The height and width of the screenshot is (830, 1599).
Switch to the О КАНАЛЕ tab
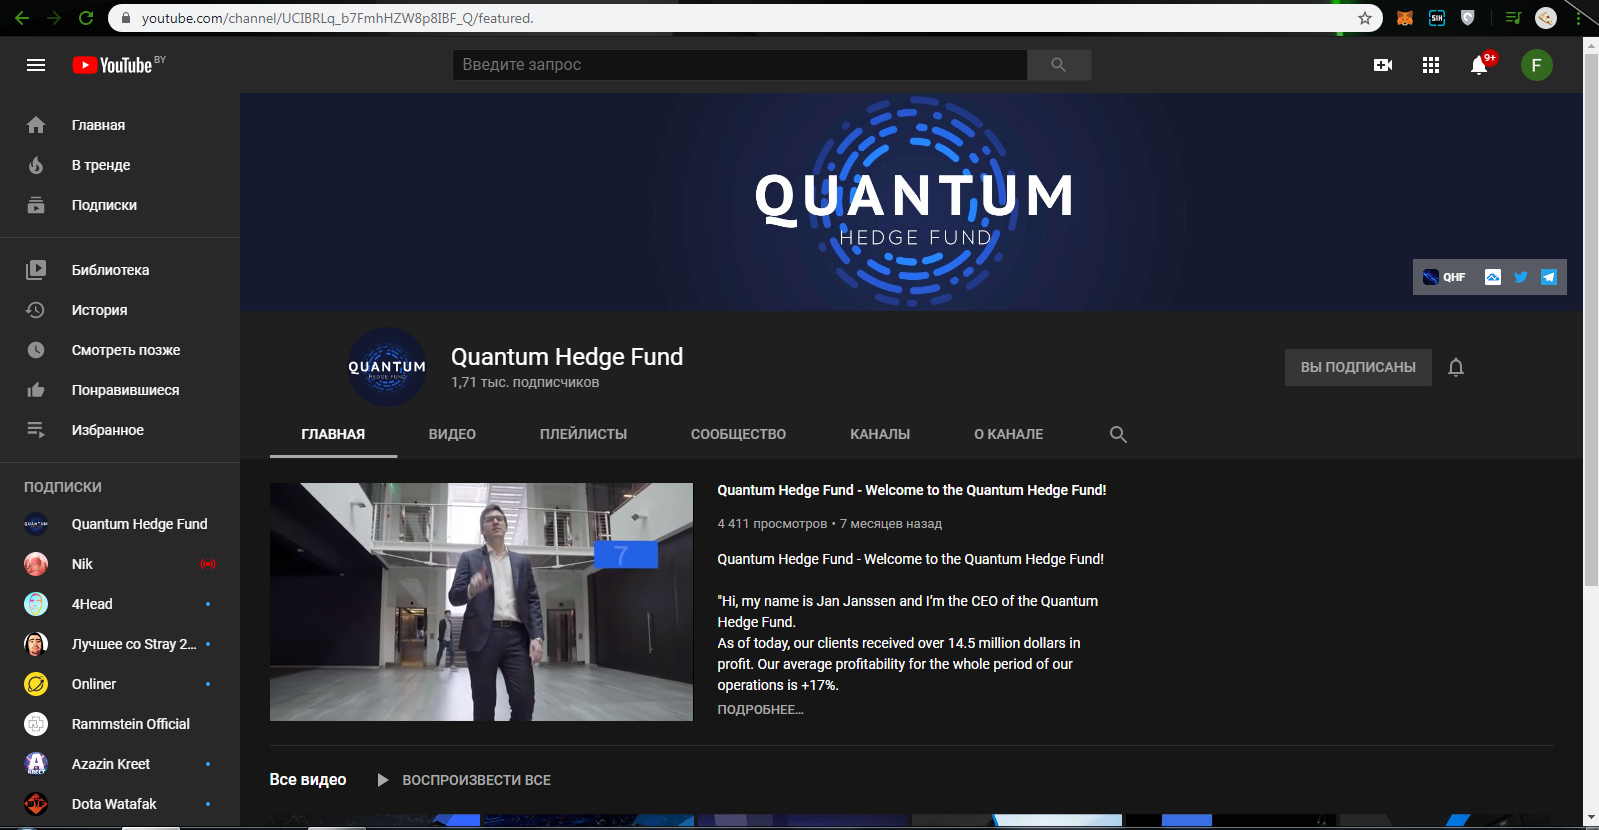click(x=1009, y=434)
